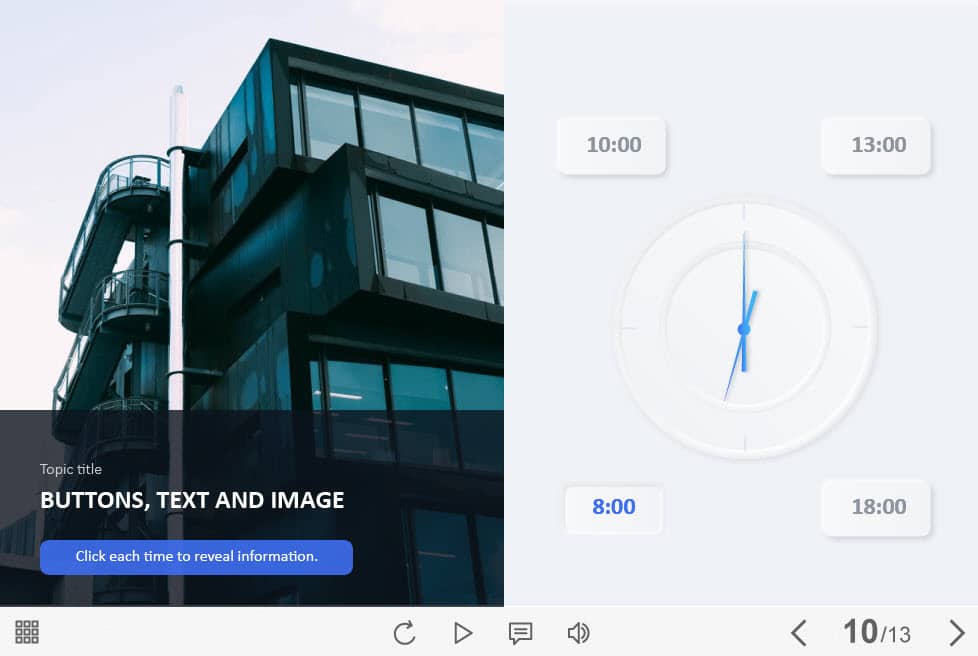Click the 'Click each time' instruction banner
This screenshot has height=656, width=978.
(196, 557)
